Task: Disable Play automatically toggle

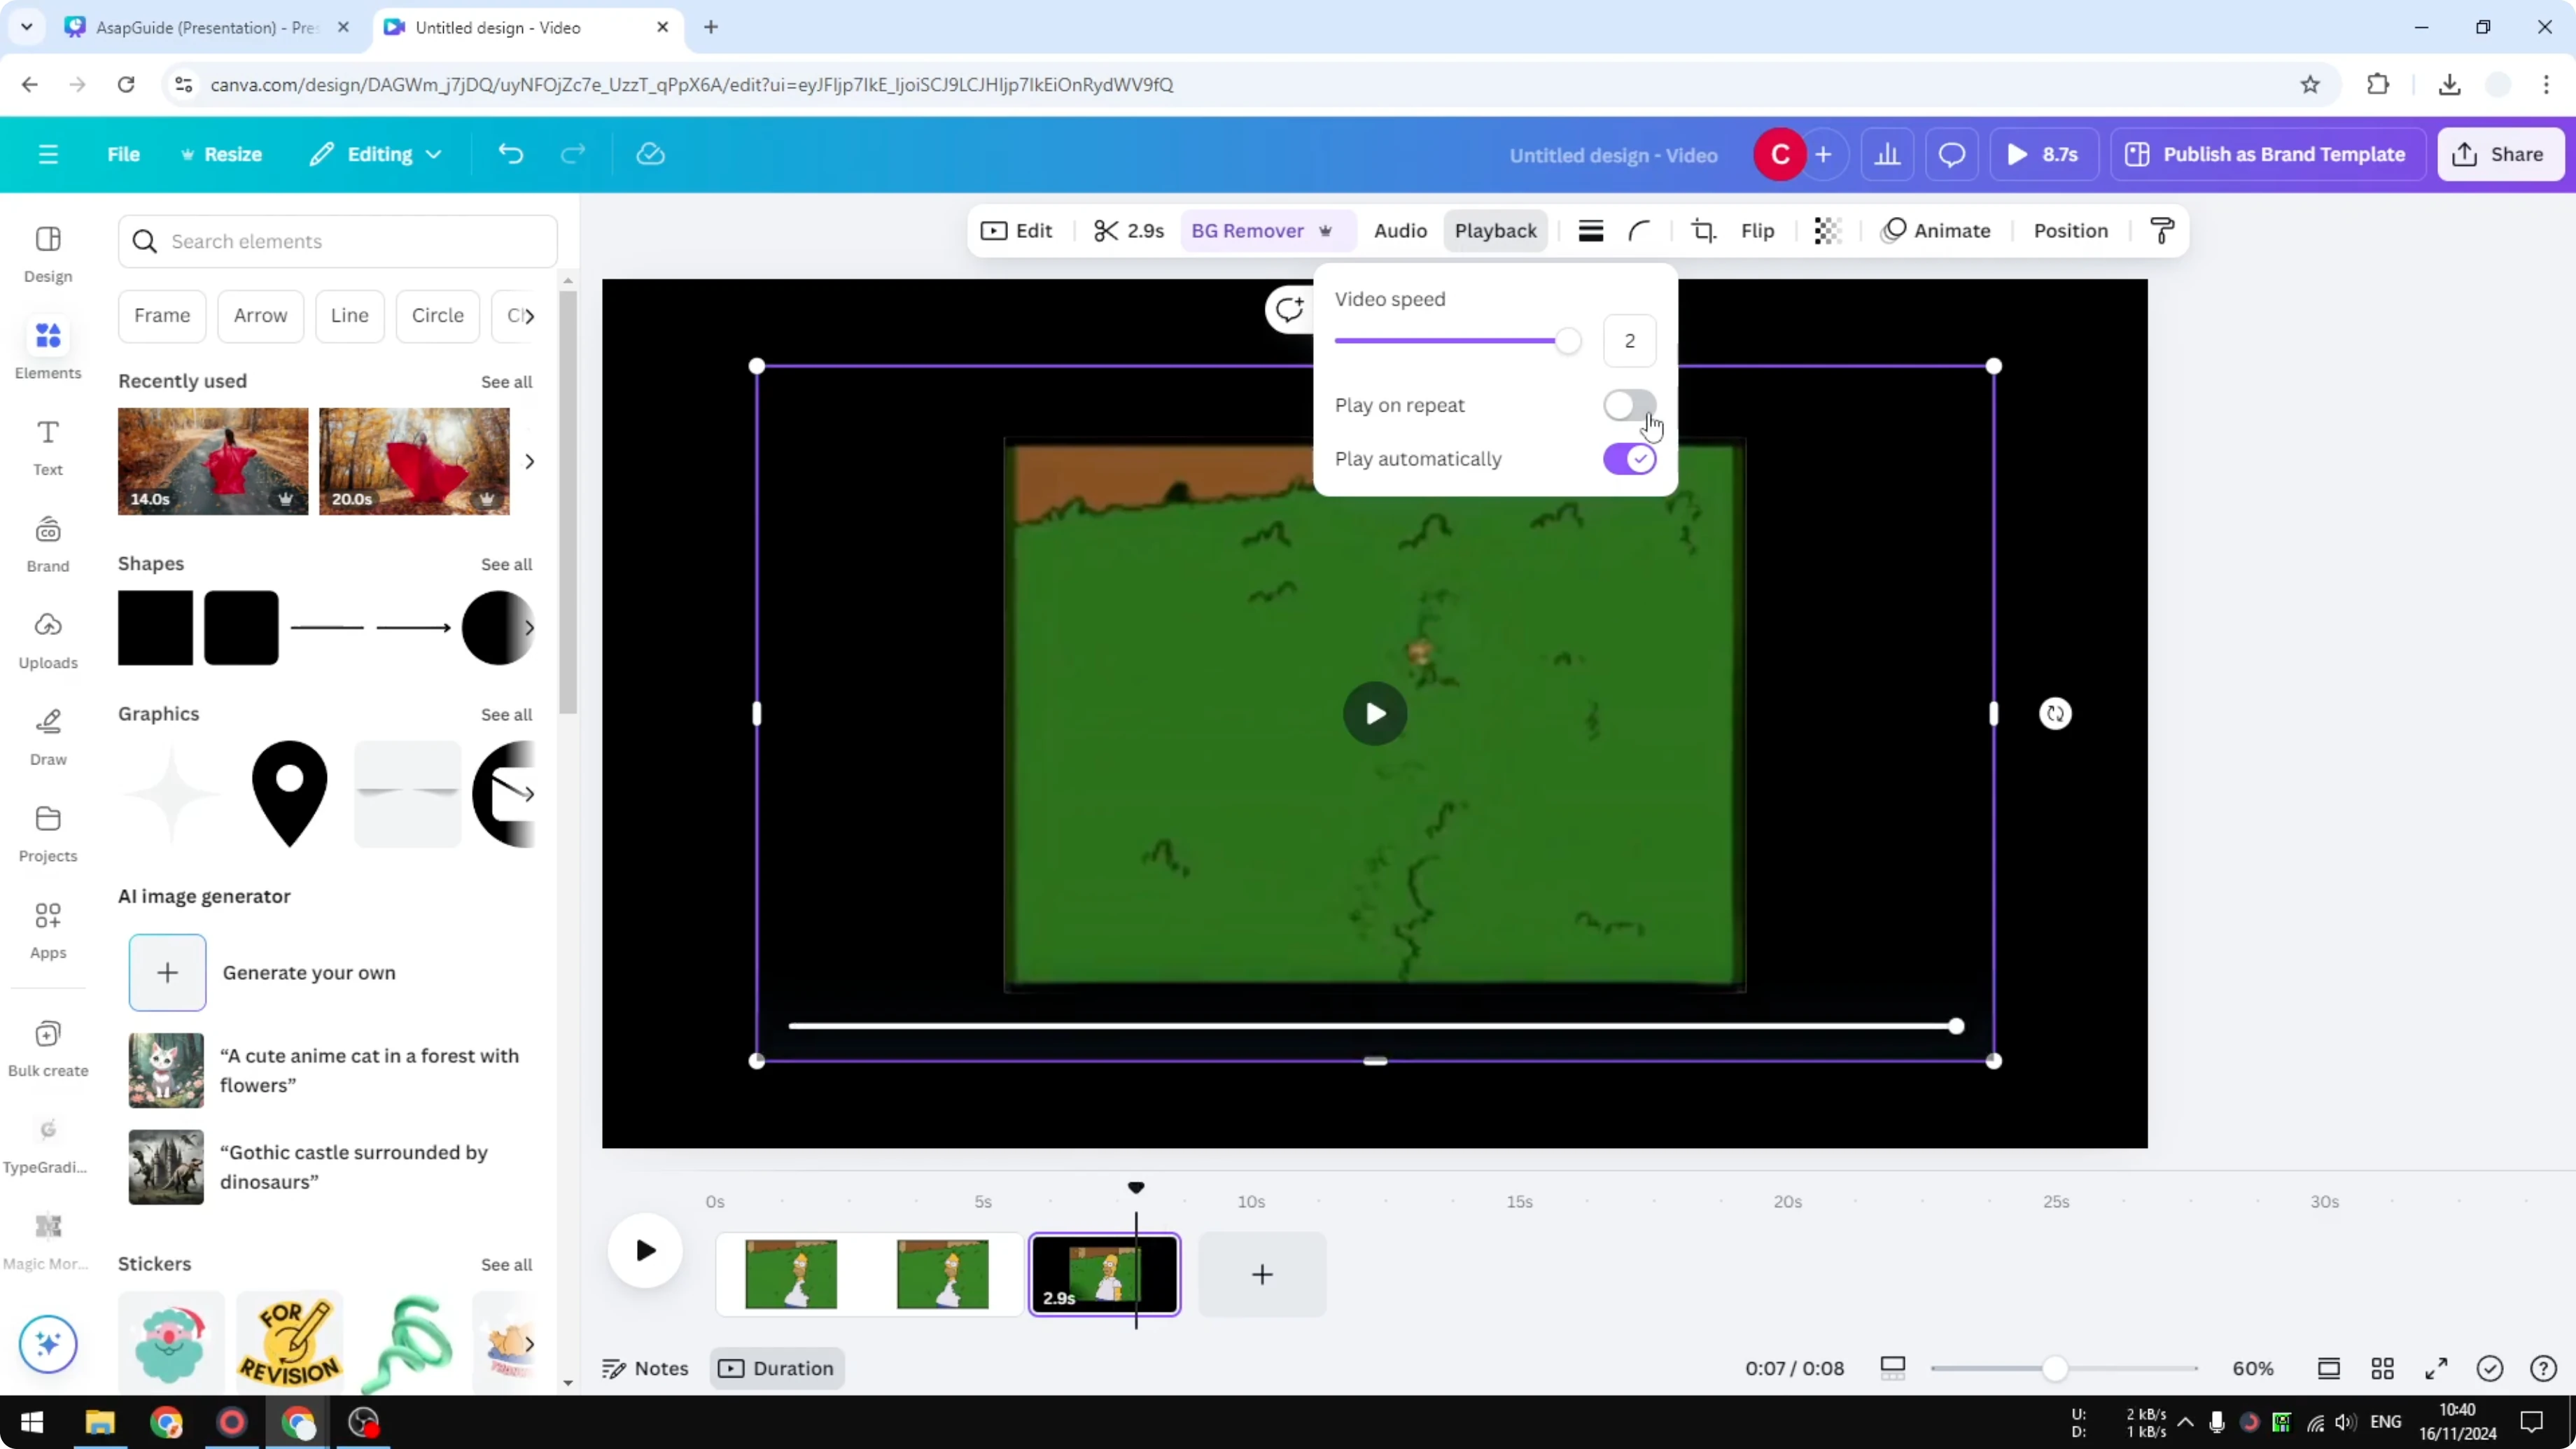Action: pos(1629,459)
